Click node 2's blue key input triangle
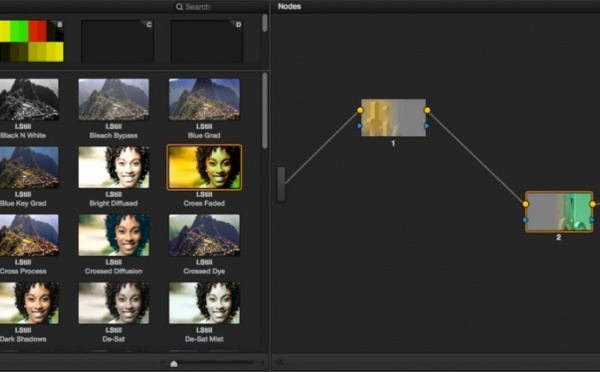Image resolution: width=600 pixels, height=372 pixels. (525, 220)
